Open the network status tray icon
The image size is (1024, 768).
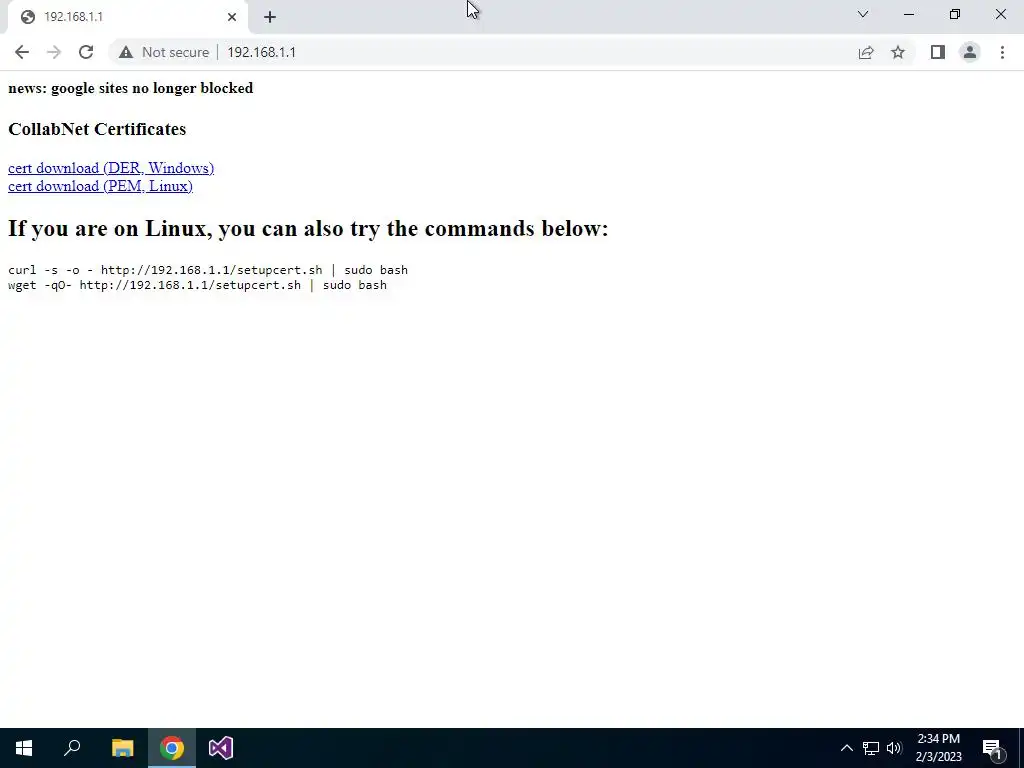click(x=871, y=748)
